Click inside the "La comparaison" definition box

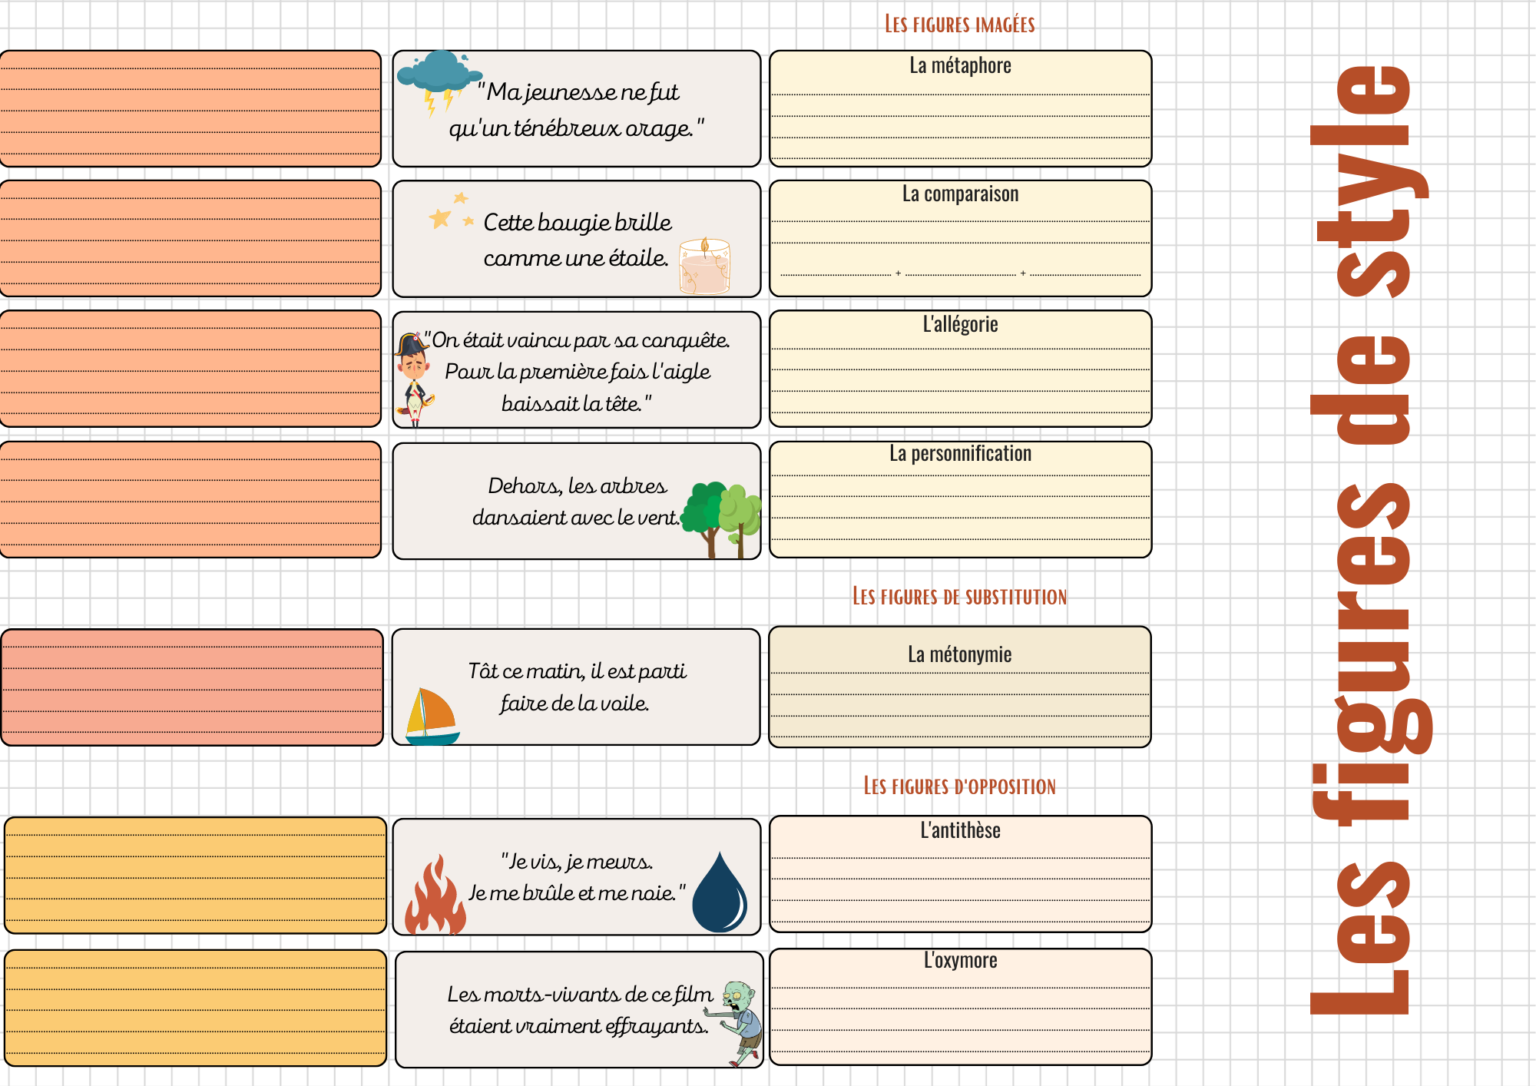(x=960, y=245)
